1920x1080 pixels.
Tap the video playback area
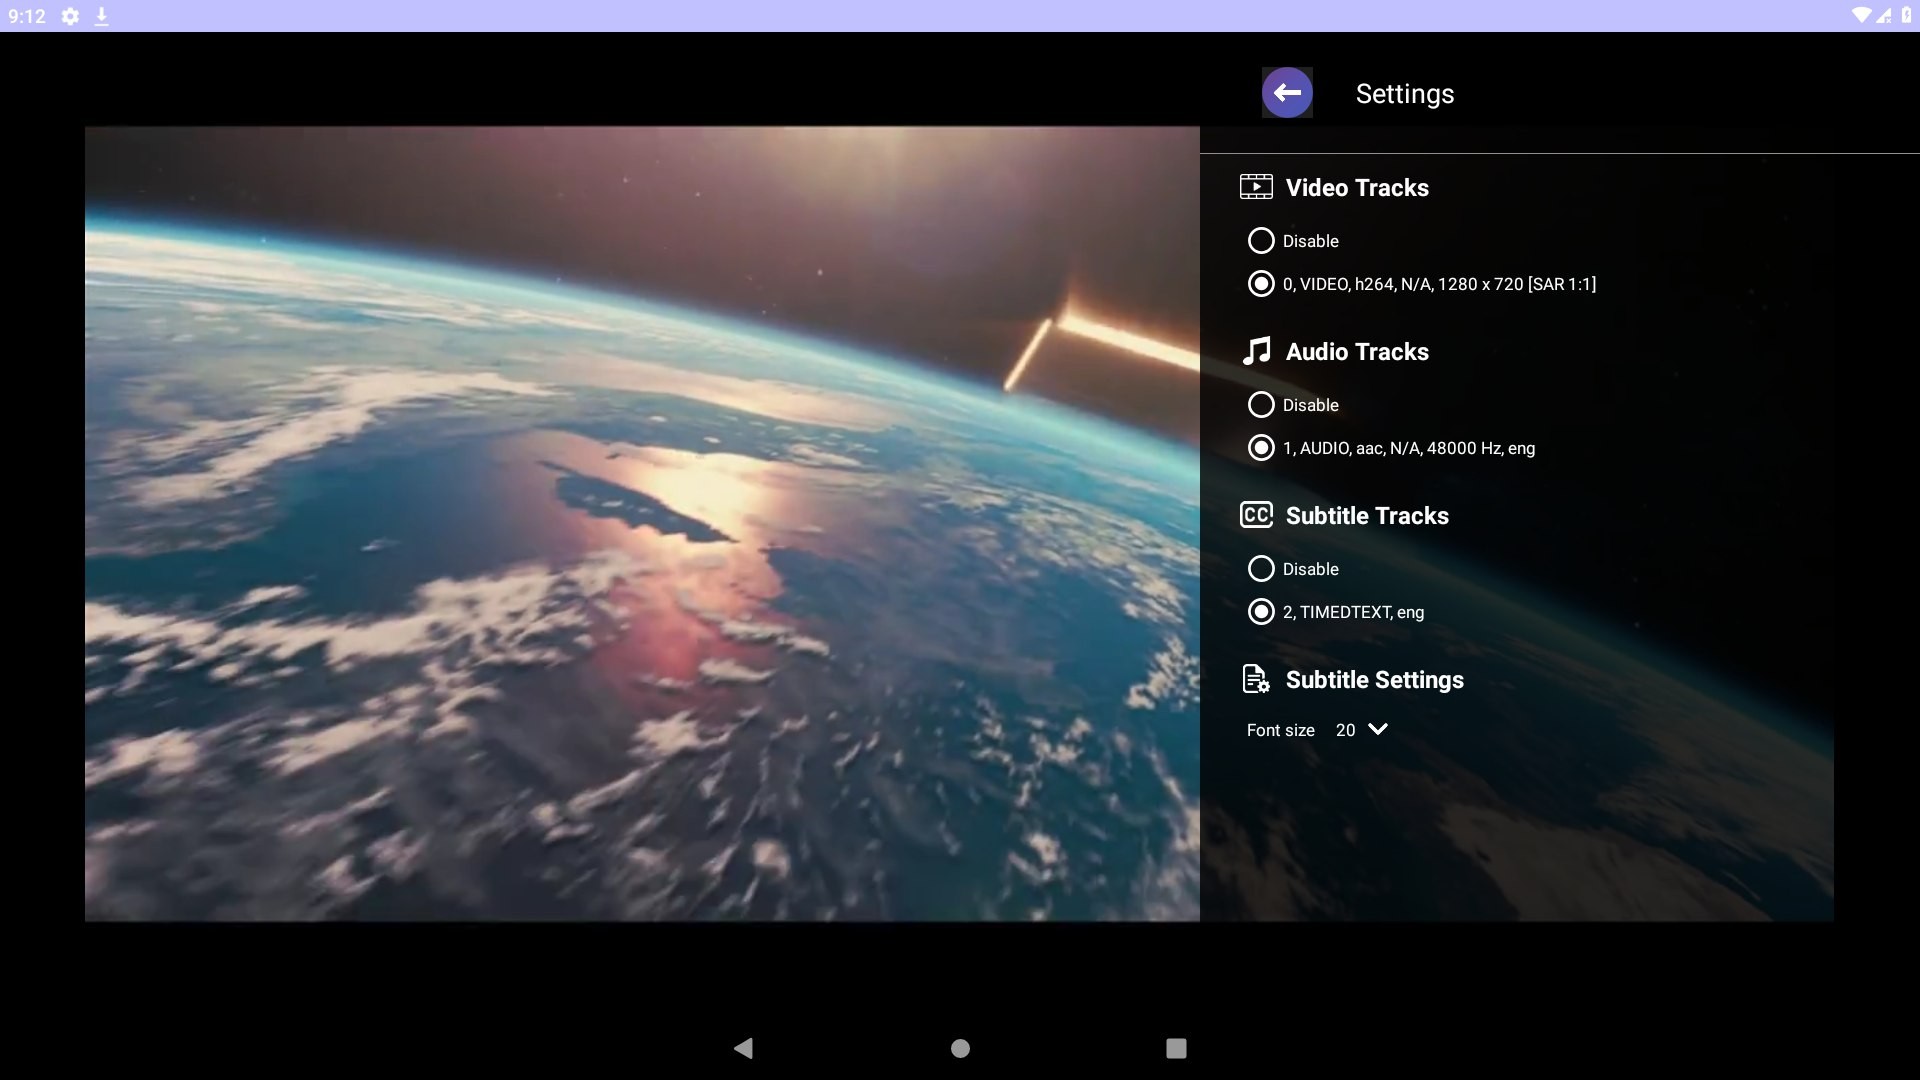click(642, 523)
